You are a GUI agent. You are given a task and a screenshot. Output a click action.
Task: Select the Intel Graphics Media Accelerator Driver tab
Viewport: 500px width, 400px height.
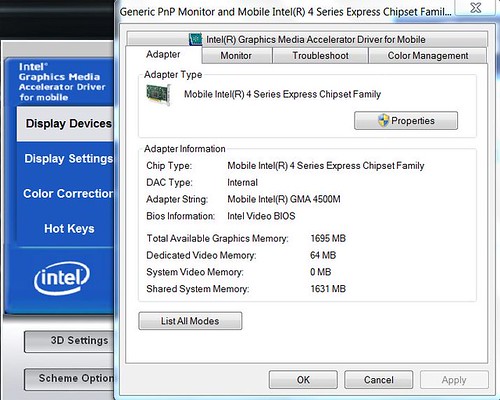coord(307,39)
